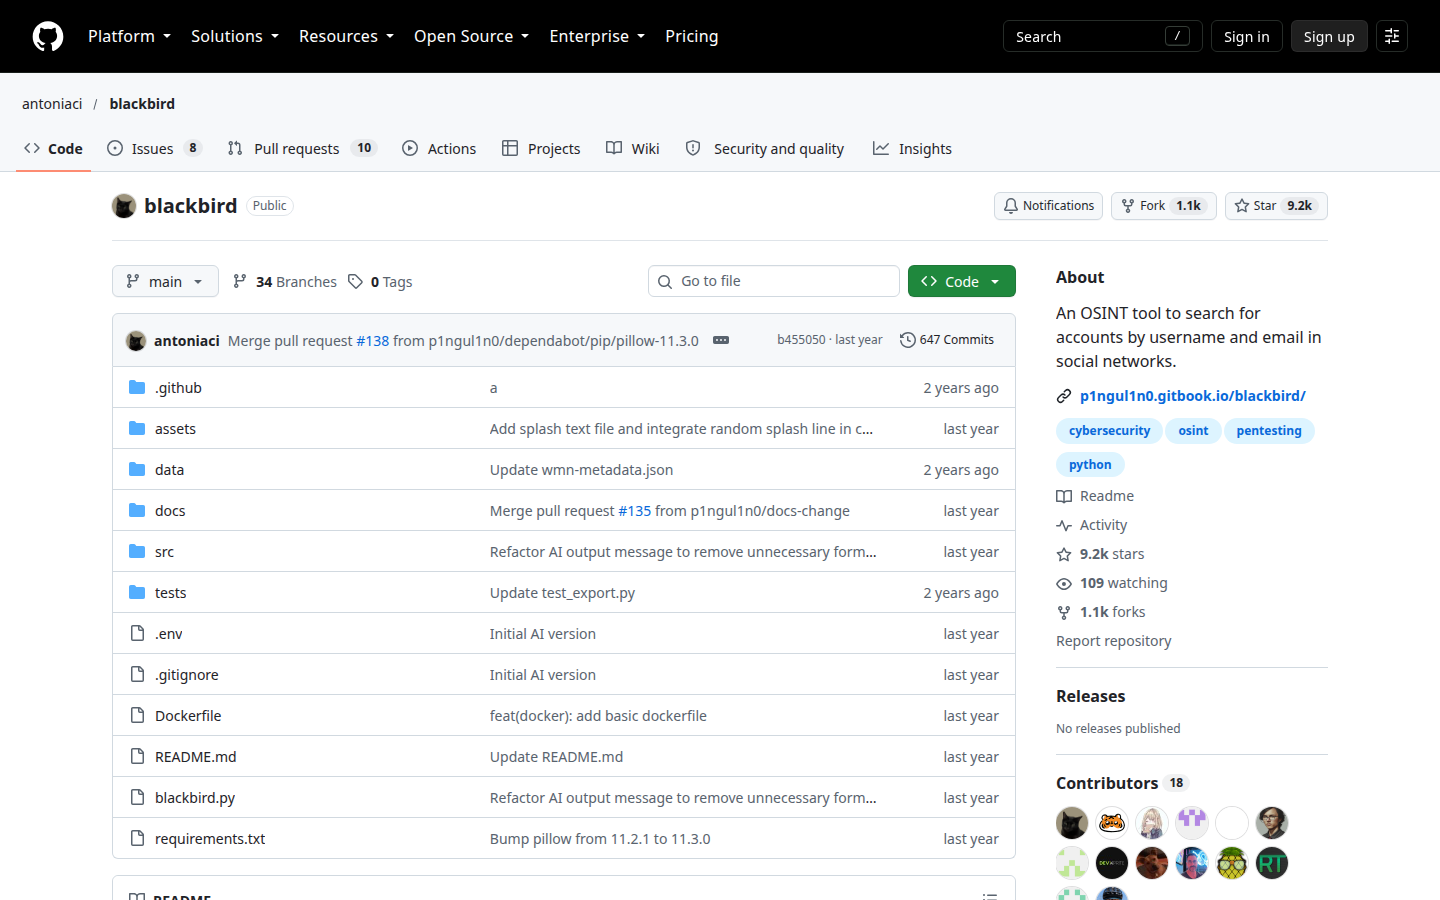Click the gitbook link chain icon
Viewport: 1440px width, 900px height.
(1064, 396)
